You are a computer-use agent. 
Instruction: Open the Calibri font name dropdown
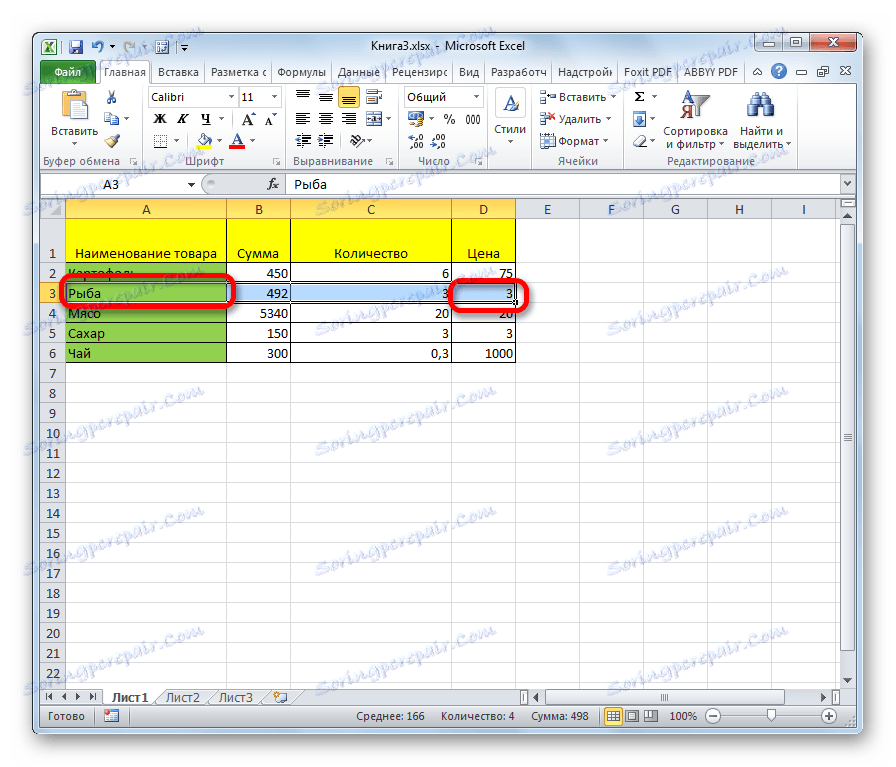(231, 97)
